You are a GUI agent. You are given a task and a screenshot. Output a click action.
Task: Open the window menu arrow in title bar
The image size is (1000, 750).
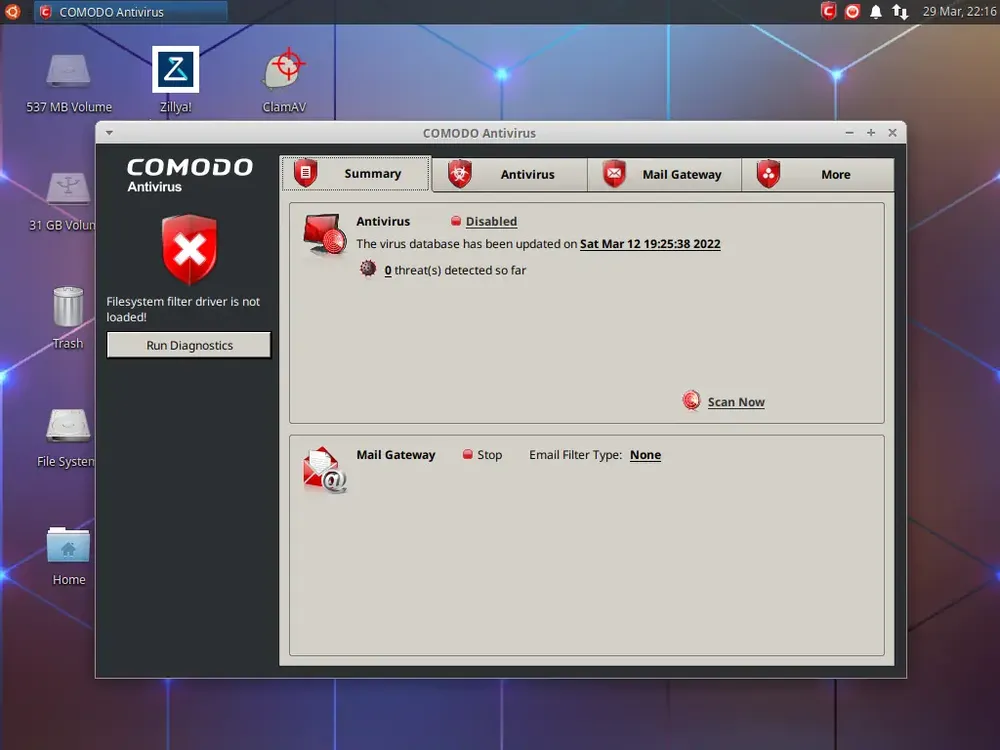tap(110, 133)
